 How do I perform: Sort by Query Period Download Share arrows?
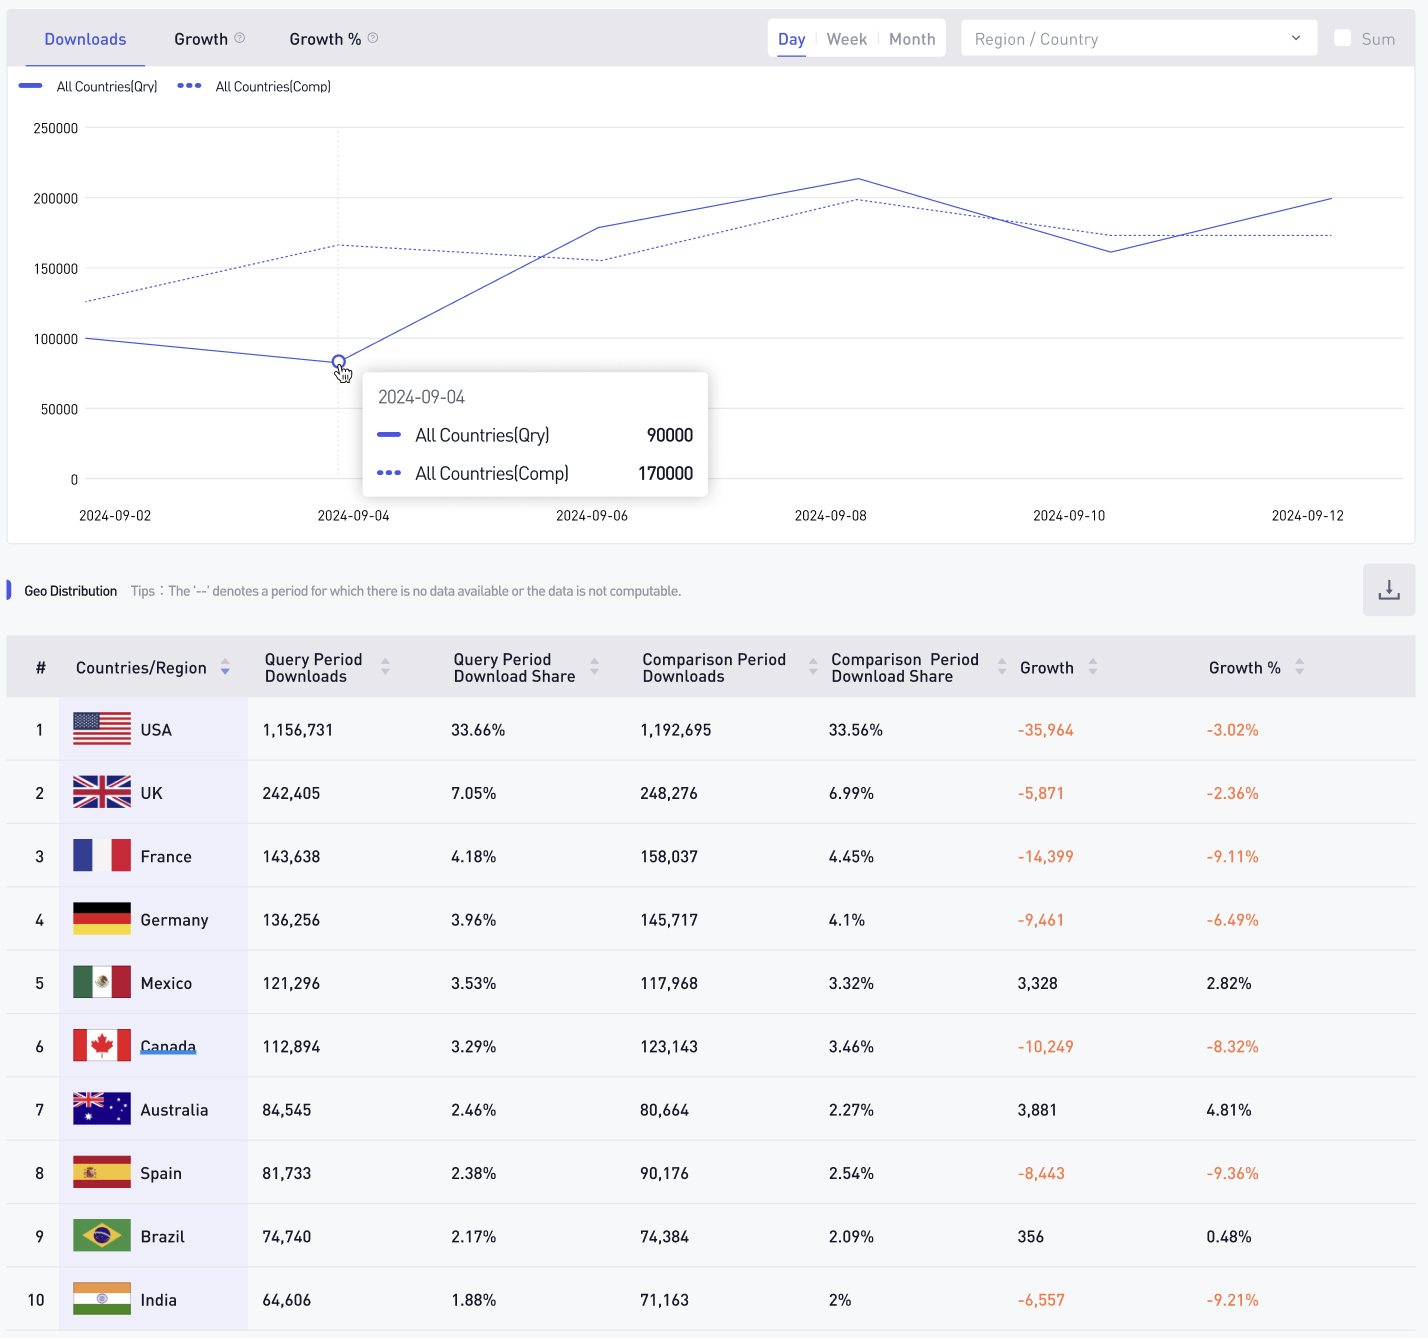point(594,667)
